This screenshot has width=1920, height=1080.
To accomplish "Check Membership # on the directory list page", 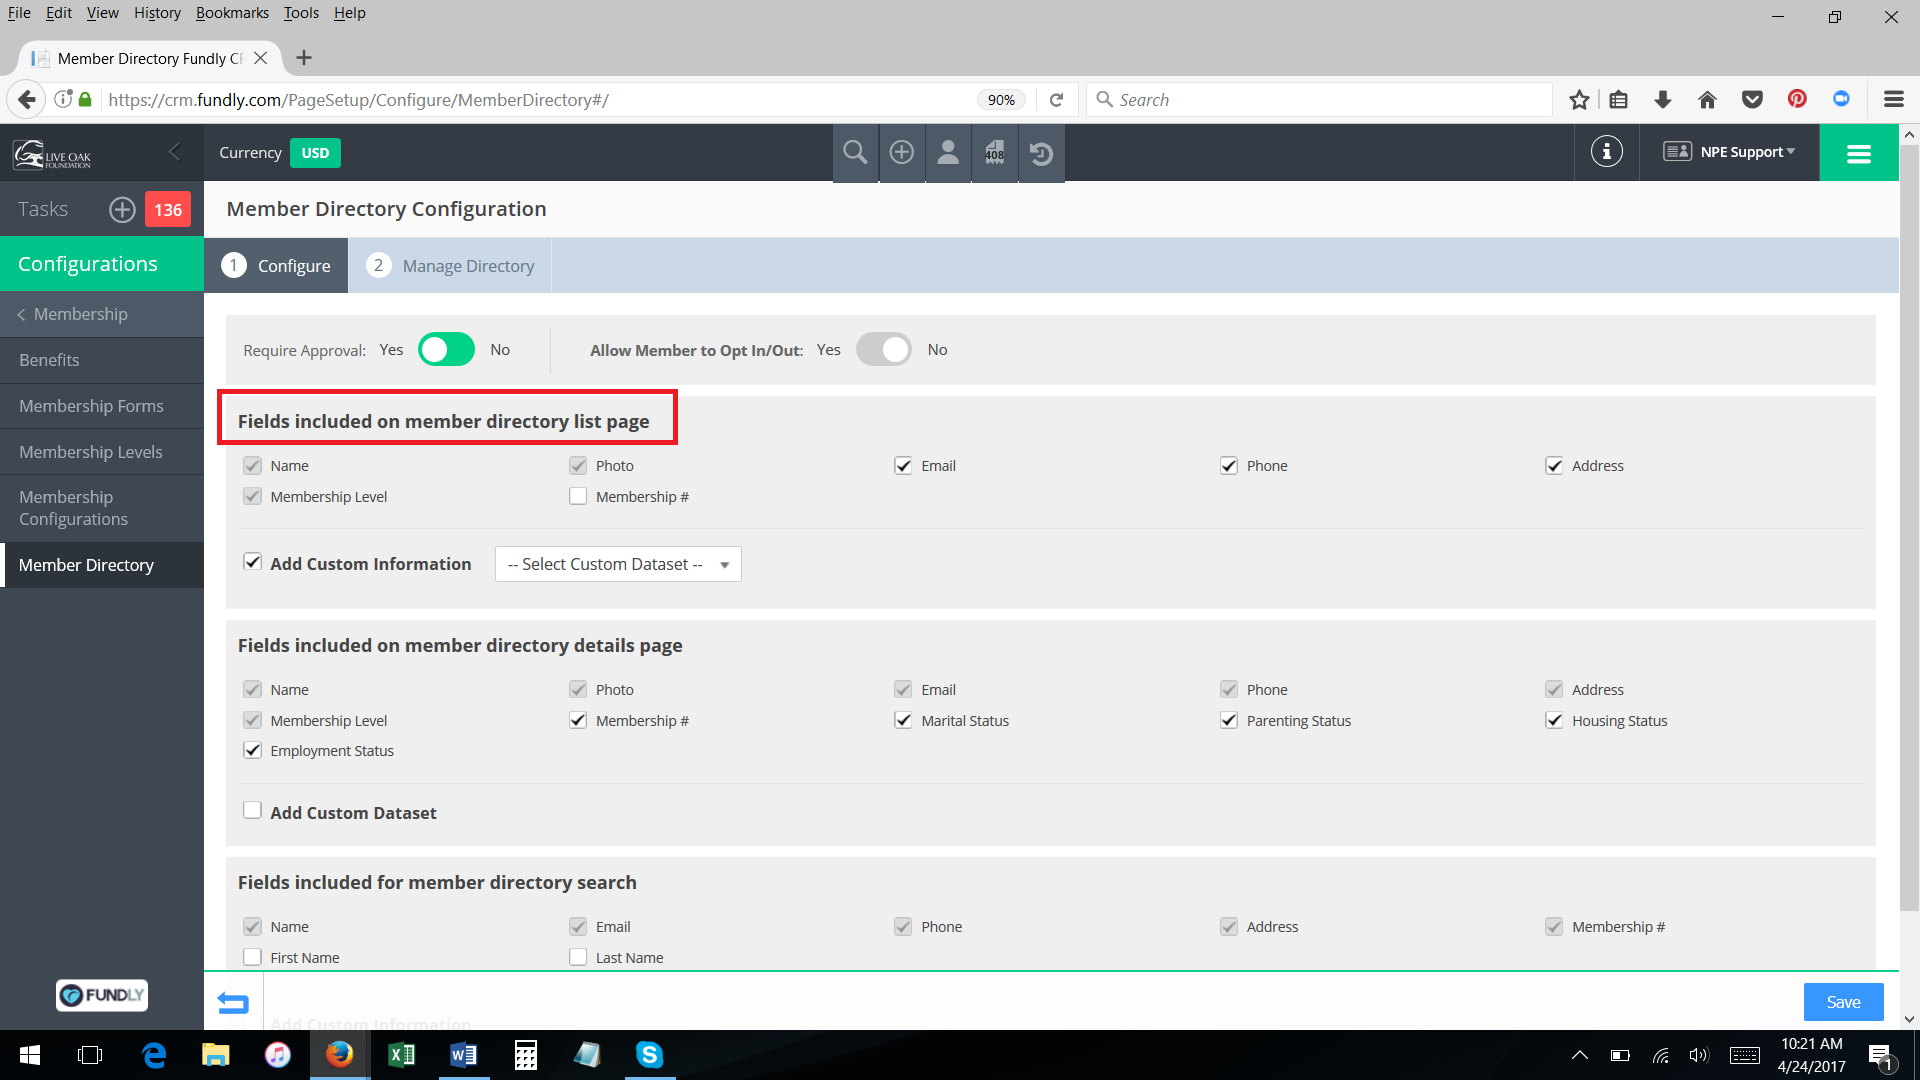I will tap(578, 496).
